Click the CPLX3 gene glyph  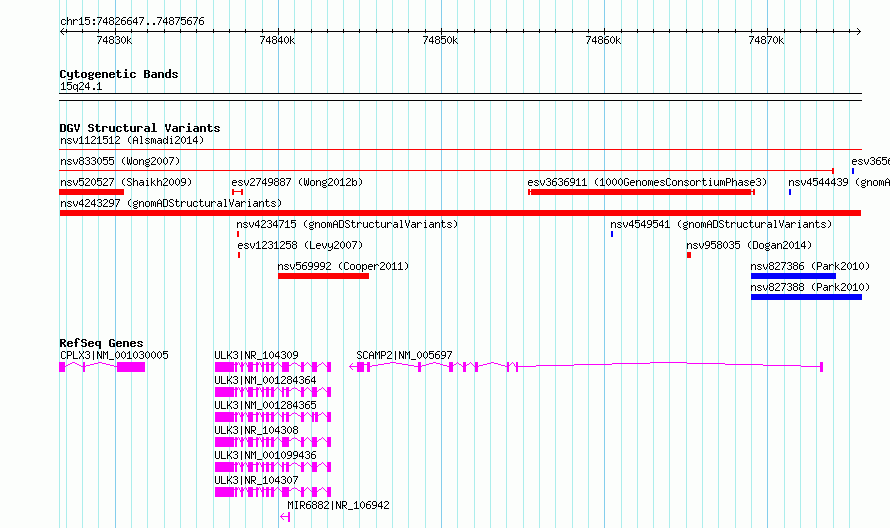102,367
